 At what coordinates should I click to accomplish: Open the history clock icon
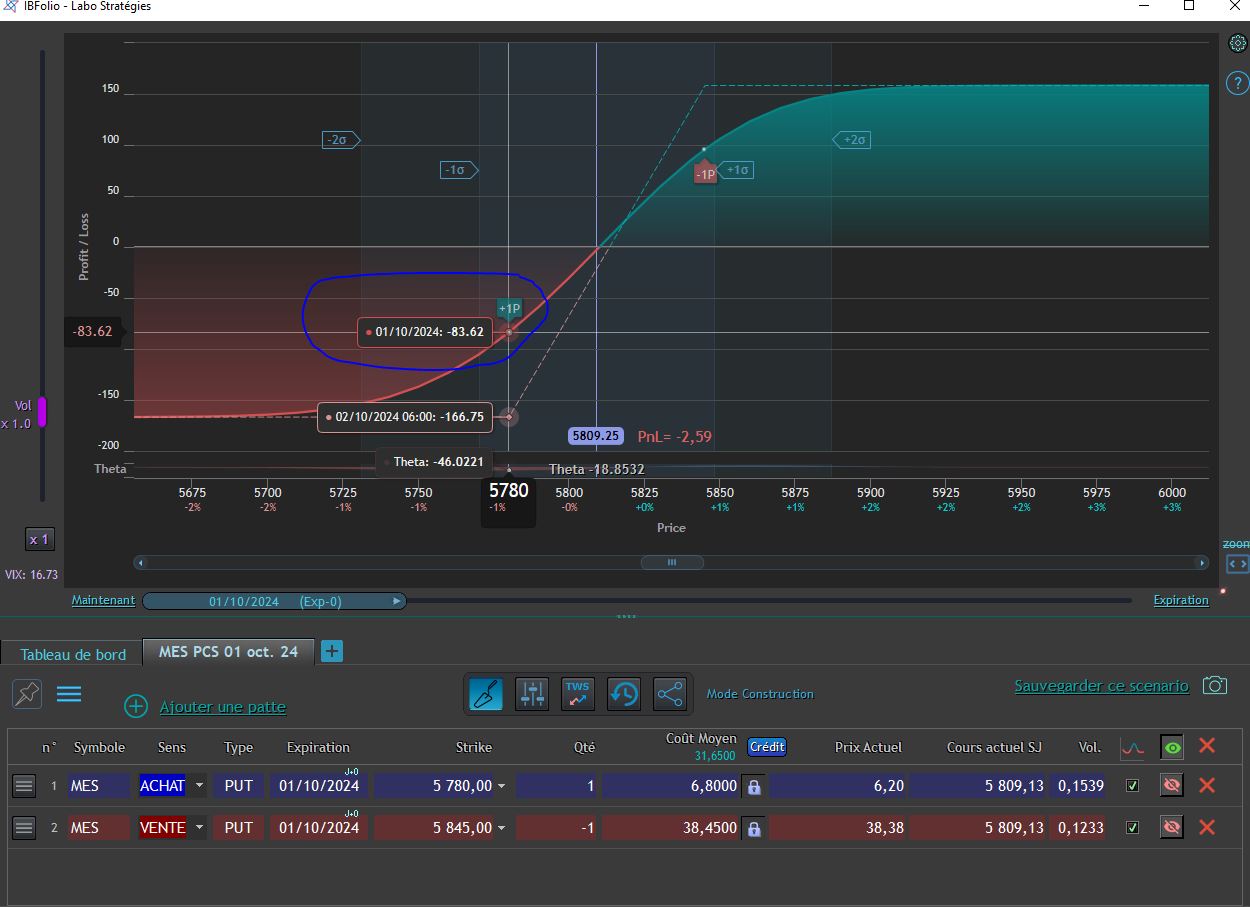[x=624, y=694]
